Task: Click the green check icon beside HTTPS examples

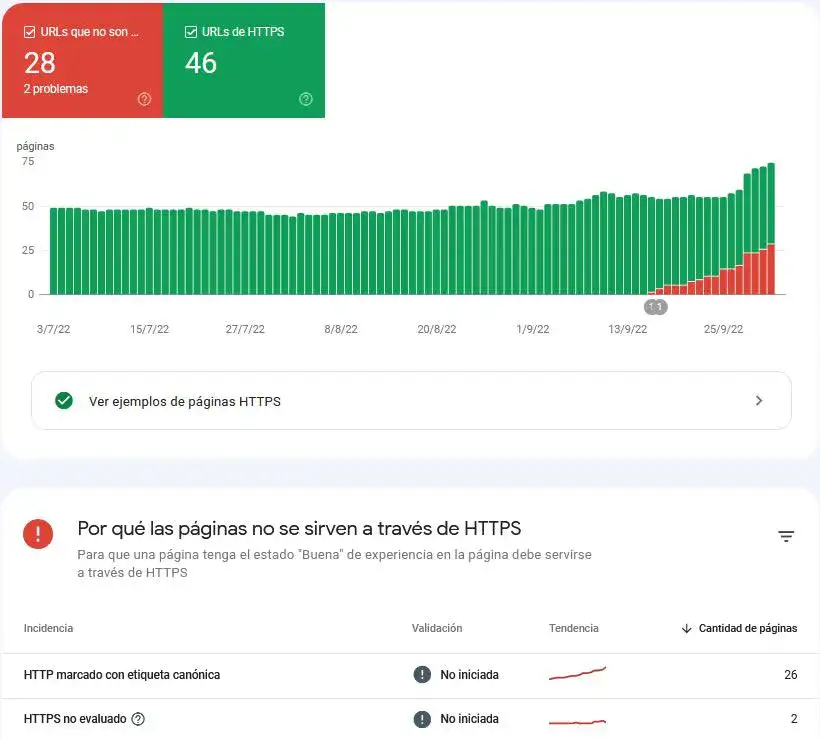Action: tap(64, 401)
